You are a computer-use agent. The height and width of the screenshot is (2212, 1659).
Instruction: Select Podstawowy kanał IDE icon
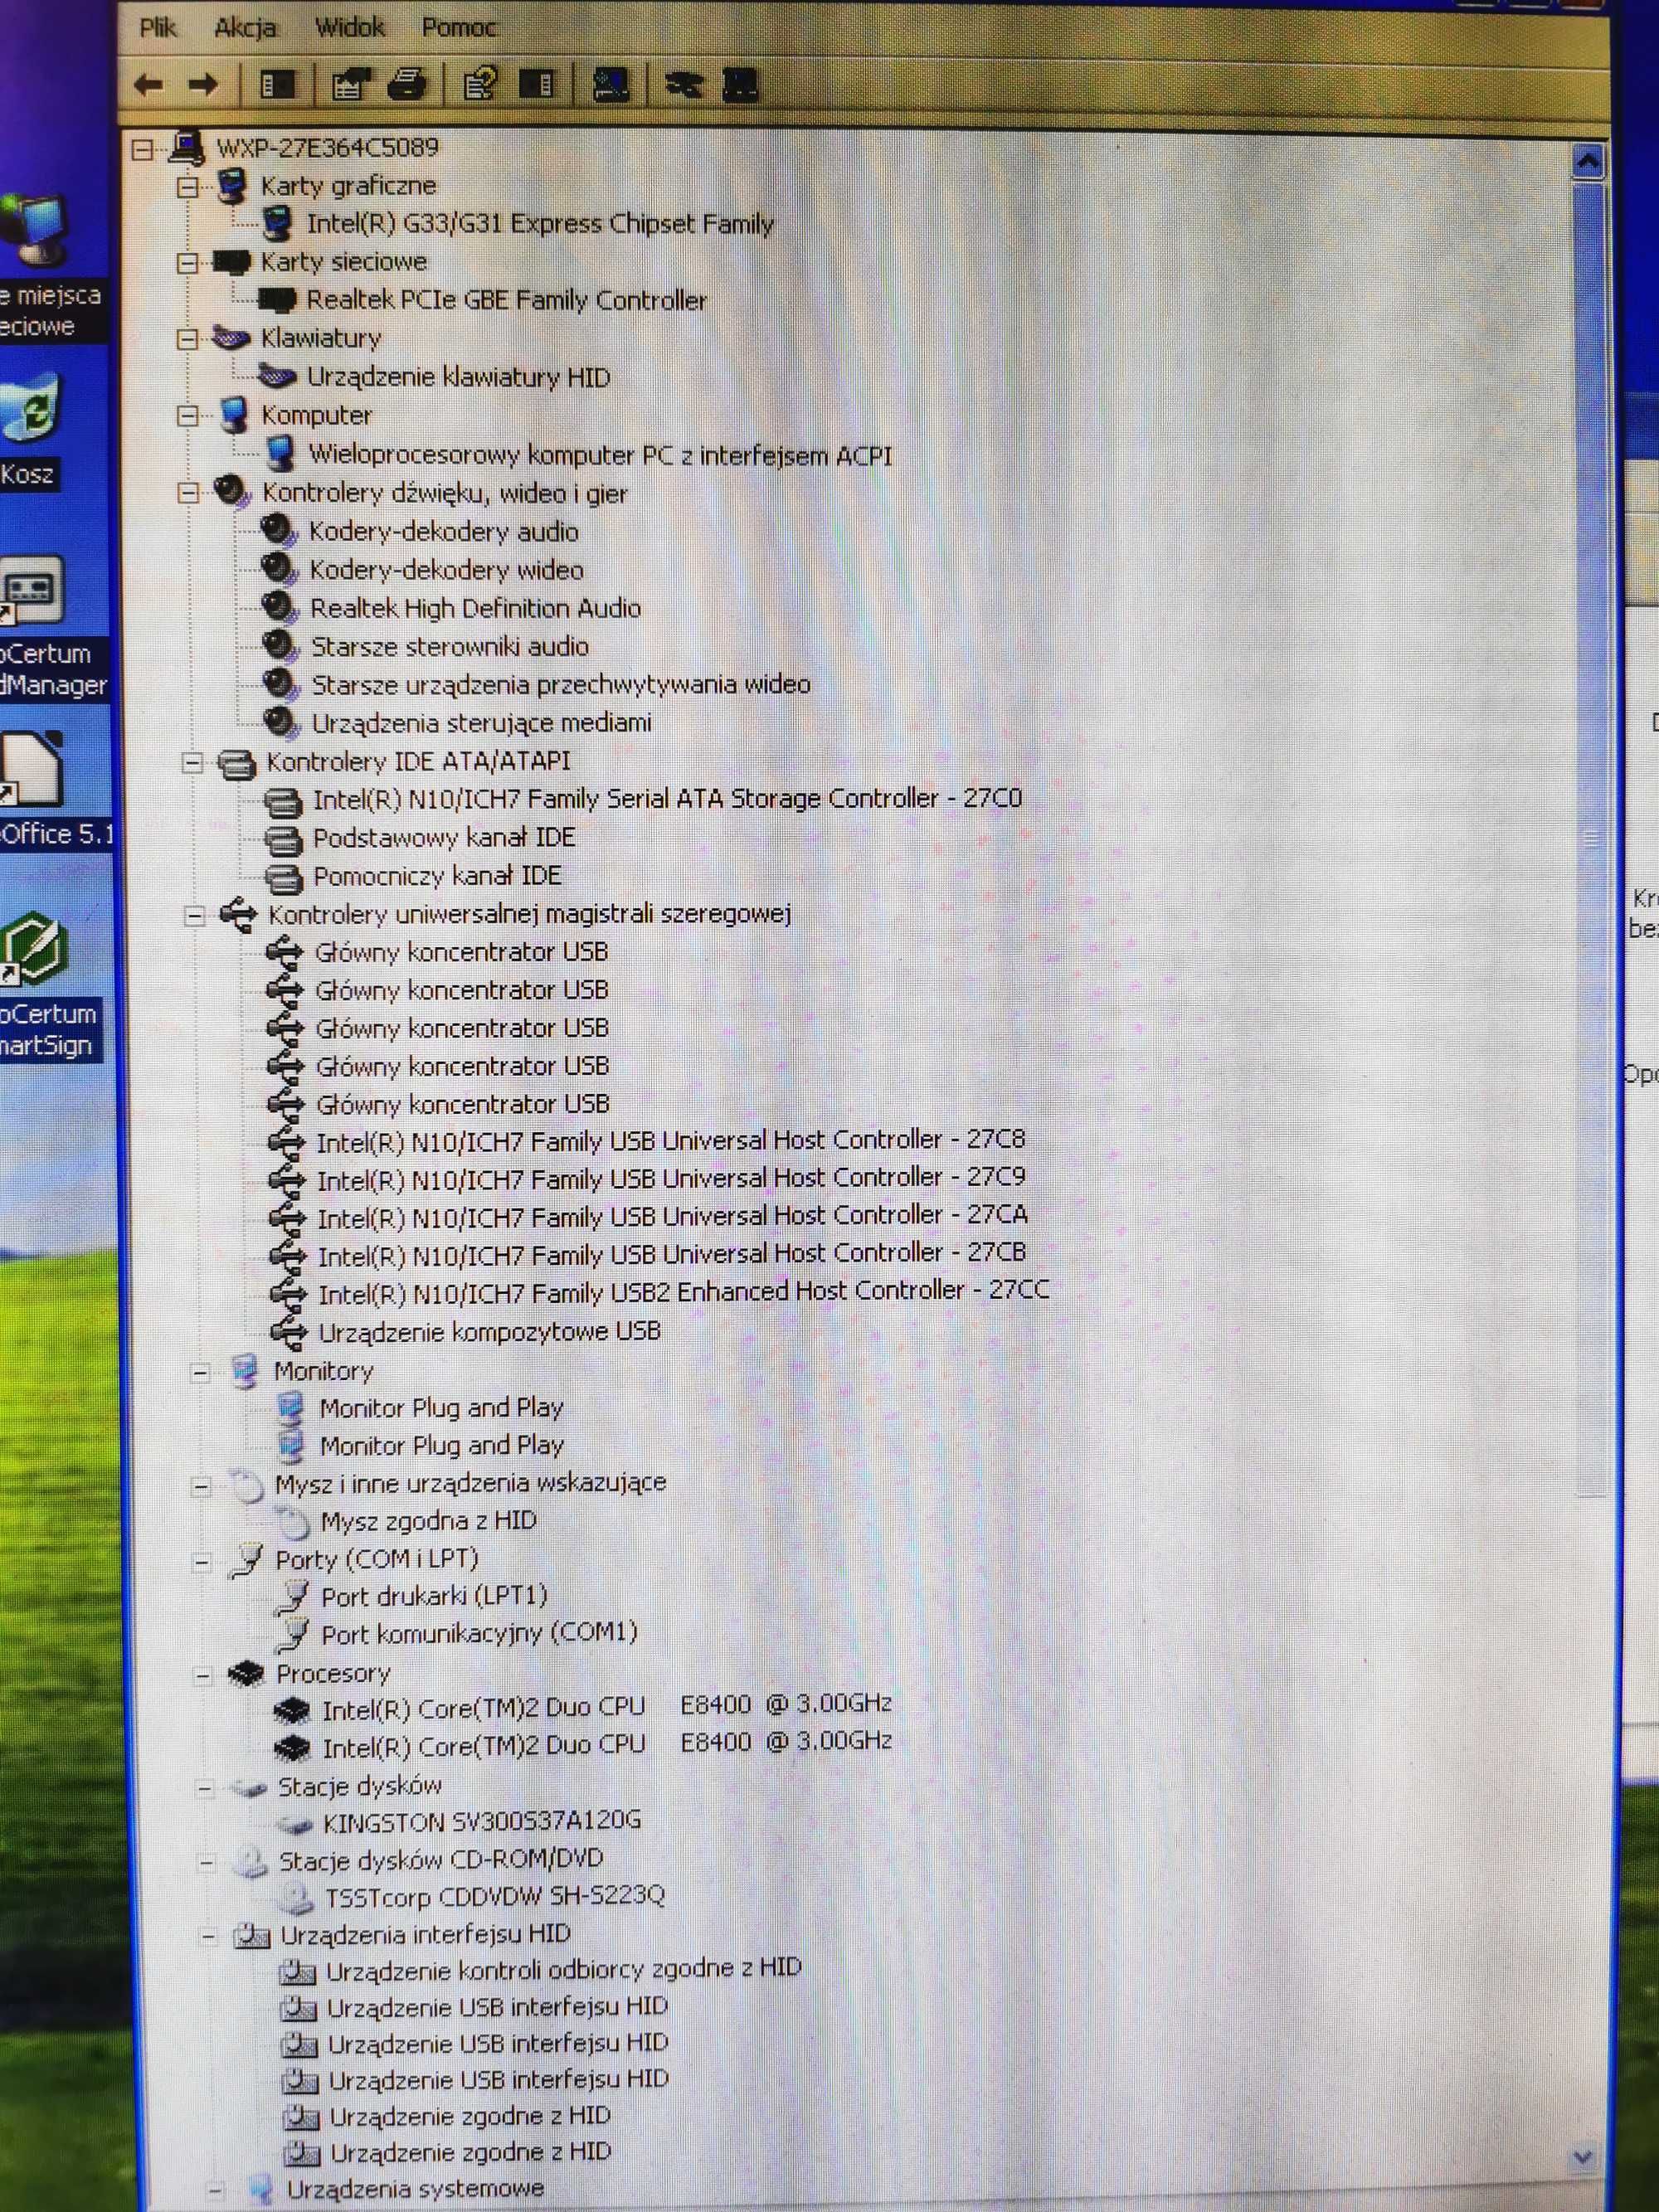pyautogui.click(x=283, y=839)
